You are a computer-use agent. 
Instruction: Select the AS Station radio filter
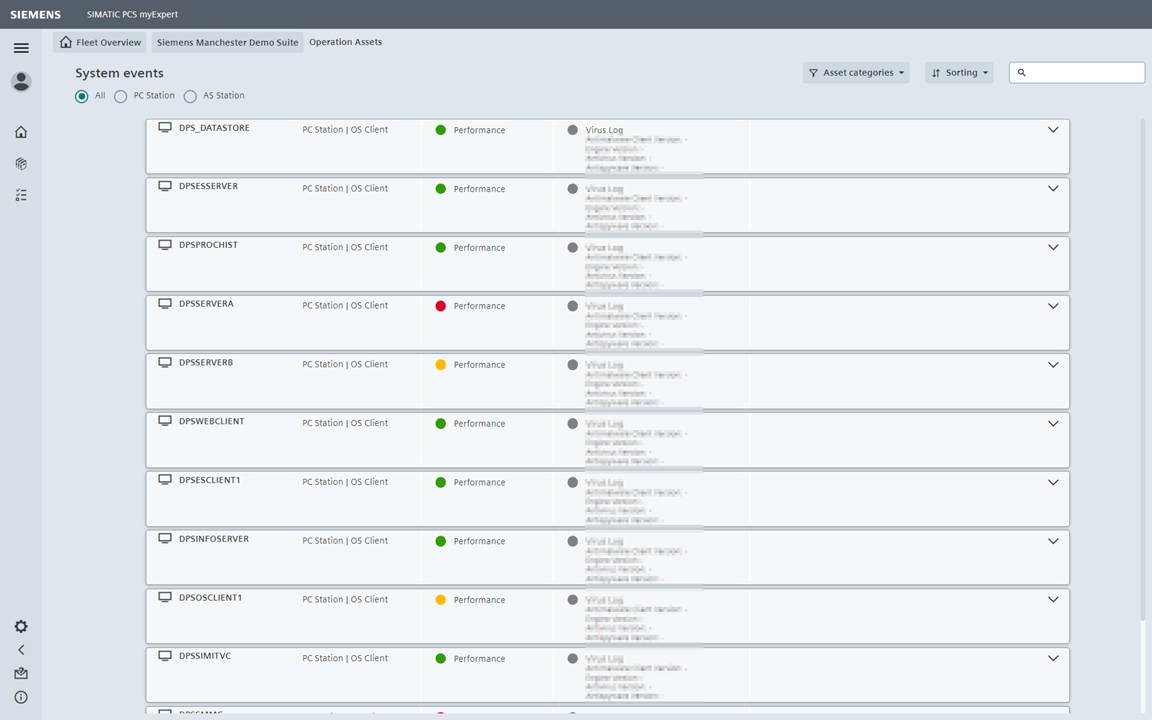pos(190,96)
